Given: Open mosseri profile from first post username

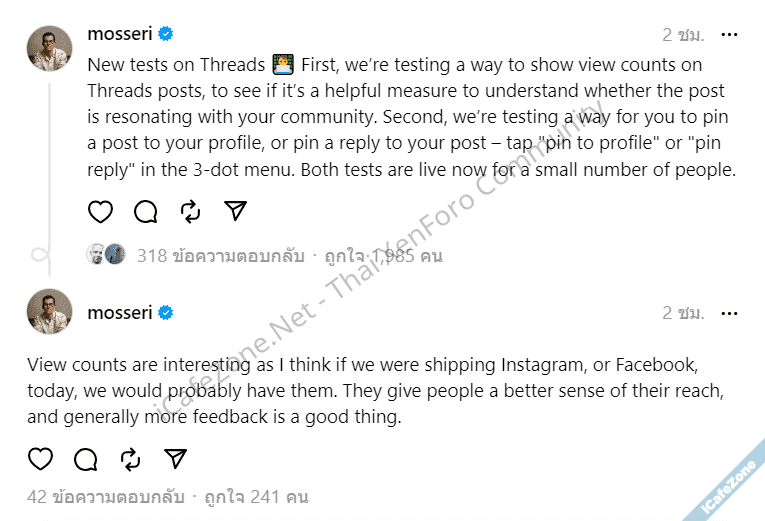Looking at the screenshot, I should pyautogui.click(x=120, y=34).
